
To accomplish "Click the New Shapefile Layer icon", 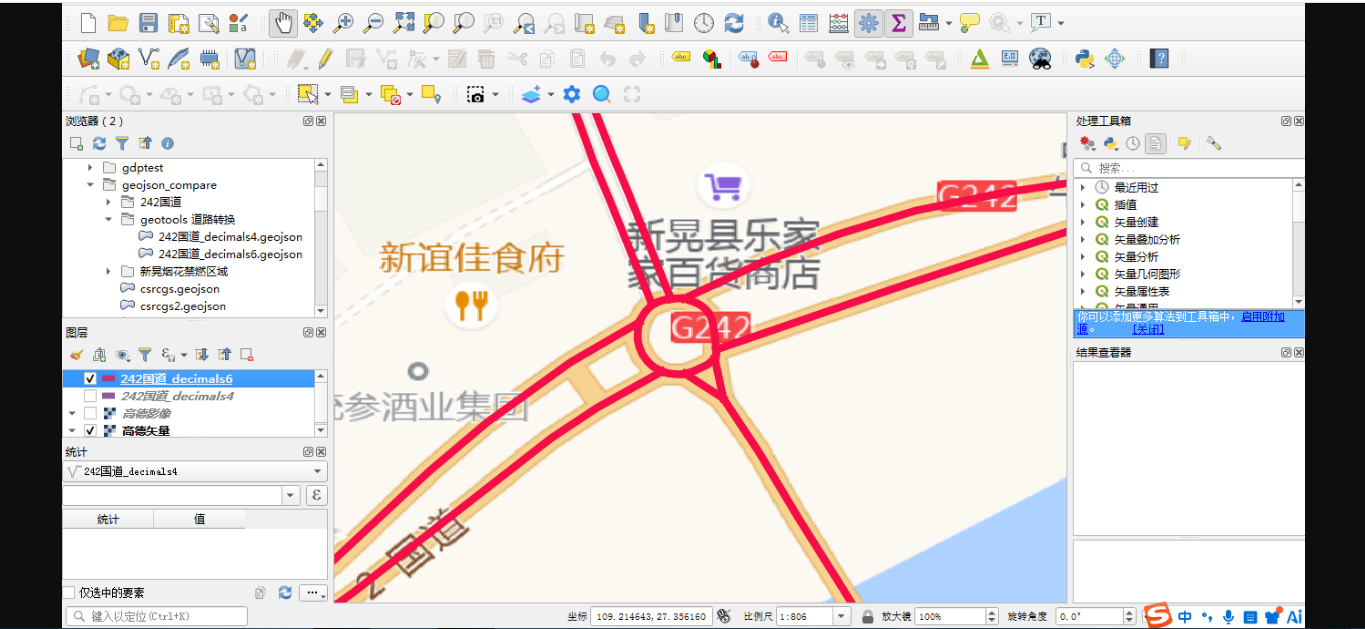I will tap(148, 59).
